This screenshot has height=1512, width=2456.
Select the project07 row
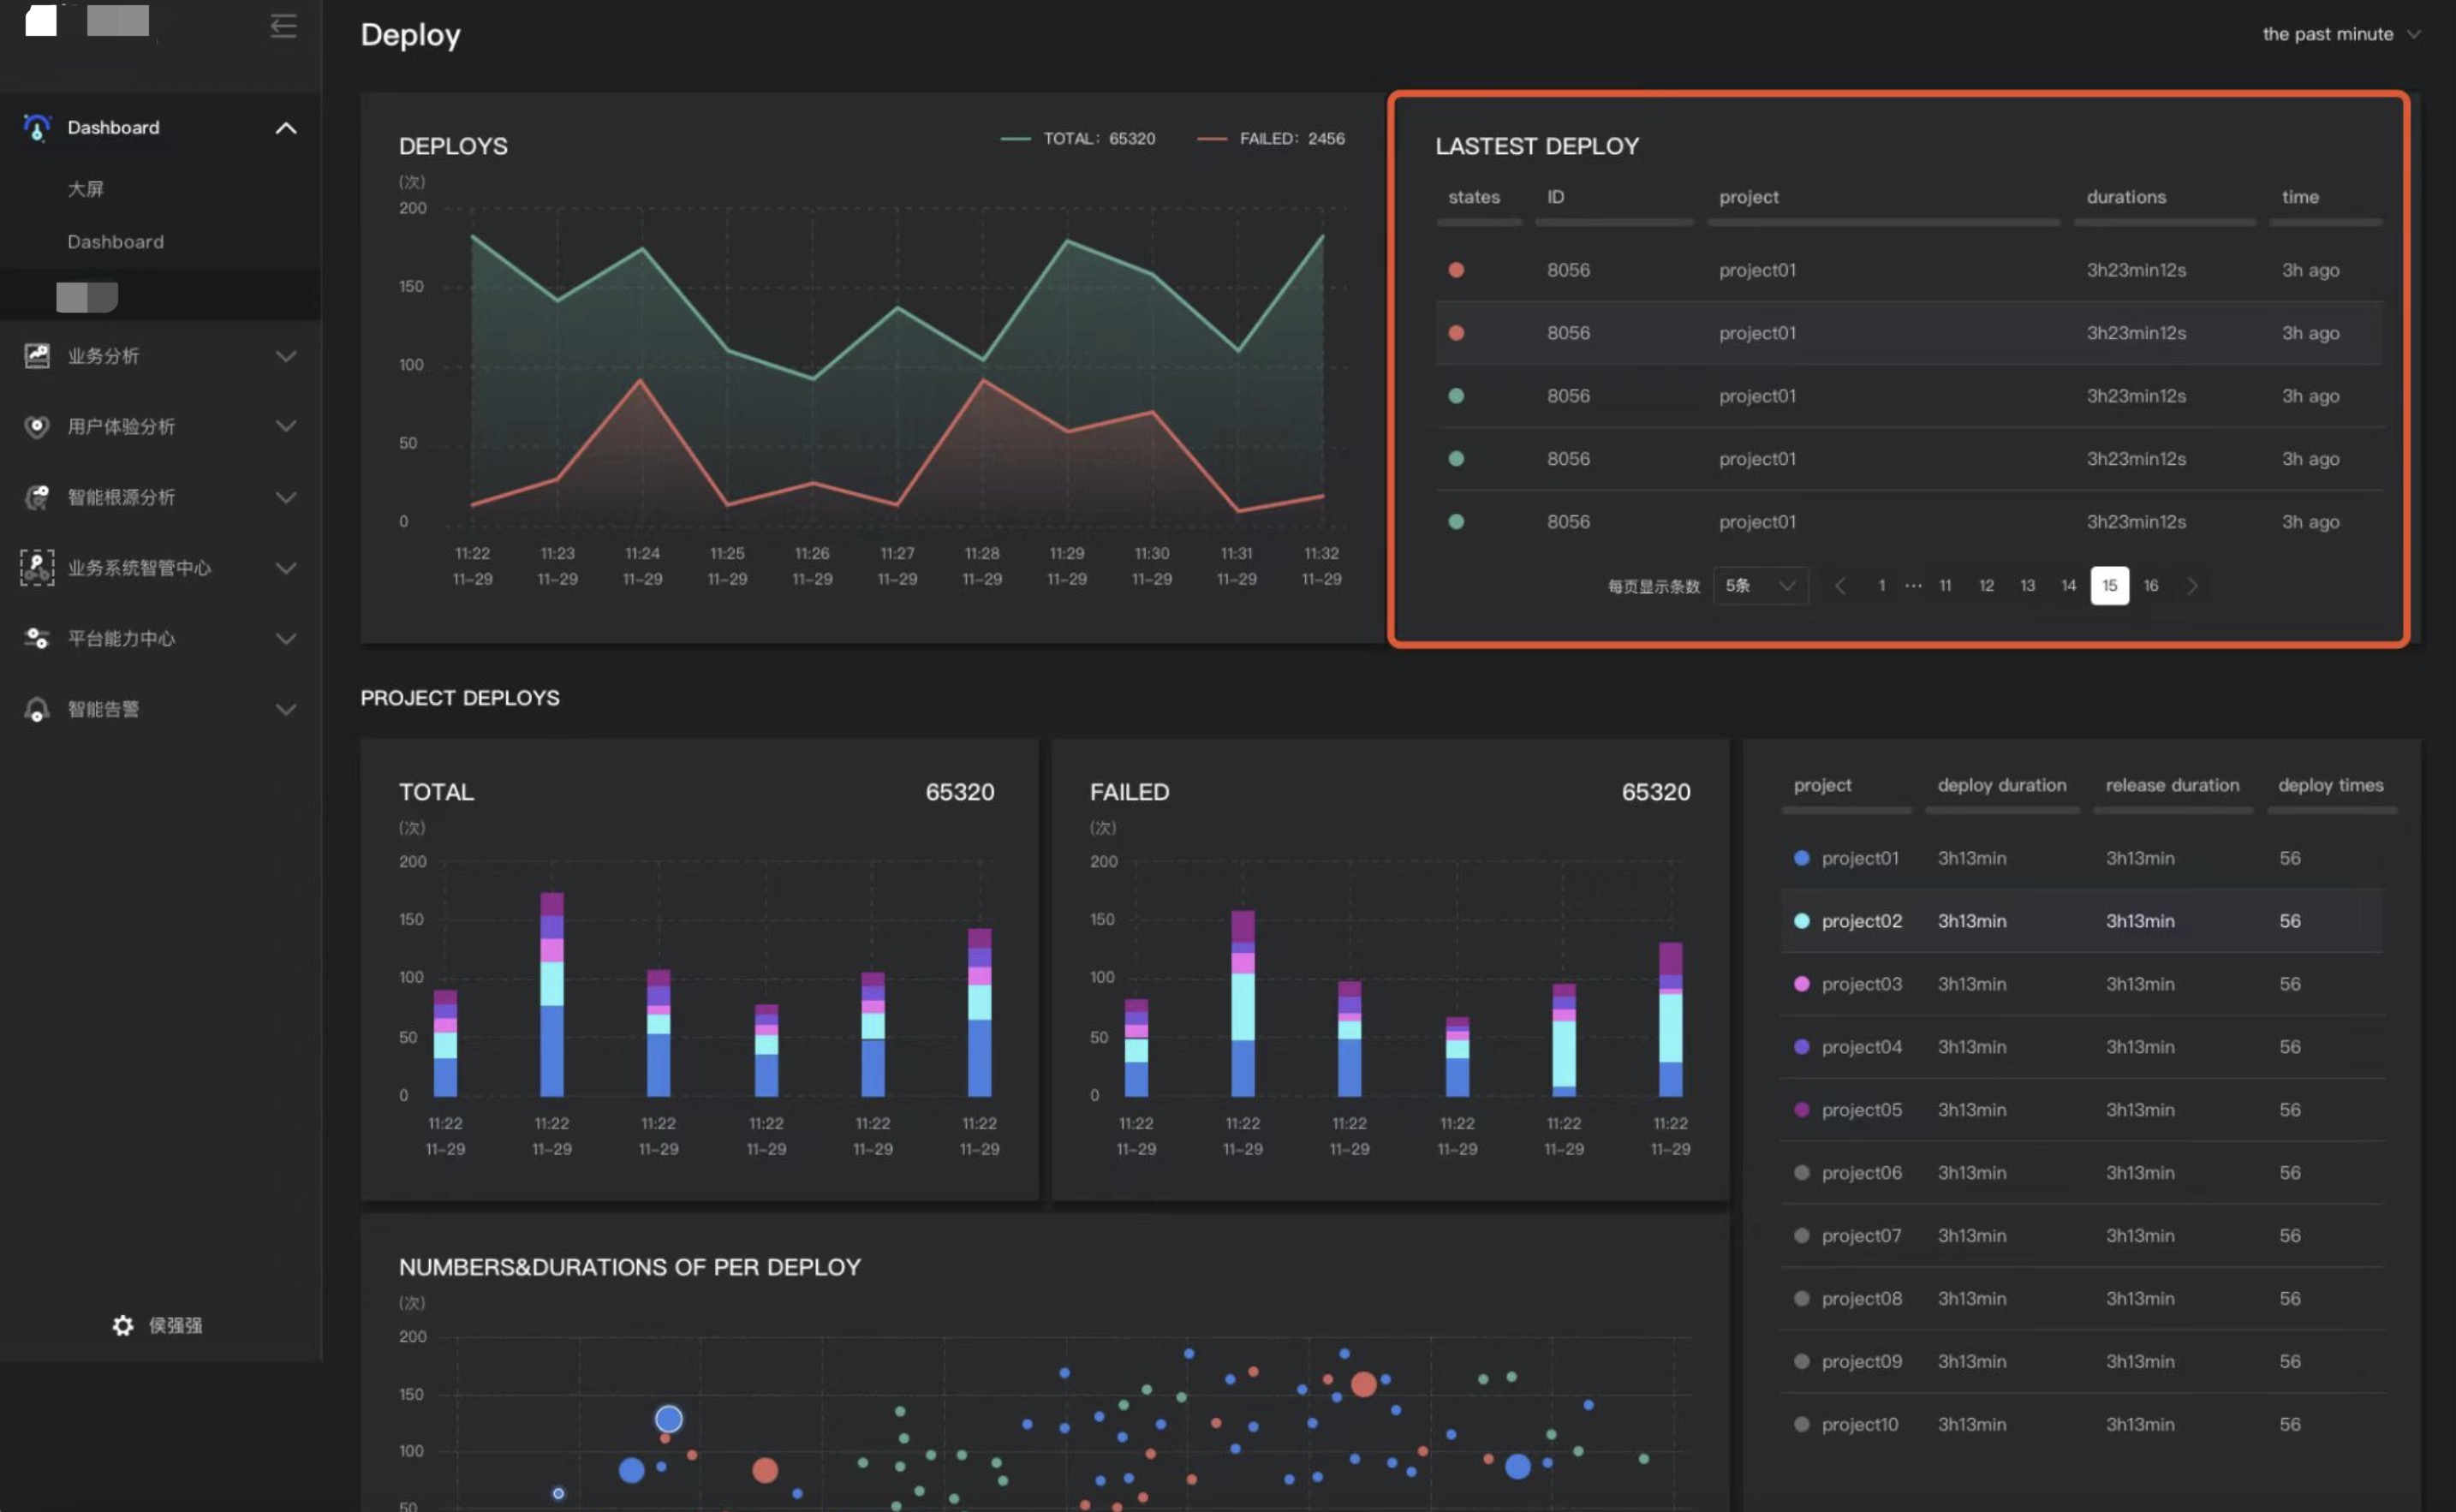click(x=2082, y=1236)
